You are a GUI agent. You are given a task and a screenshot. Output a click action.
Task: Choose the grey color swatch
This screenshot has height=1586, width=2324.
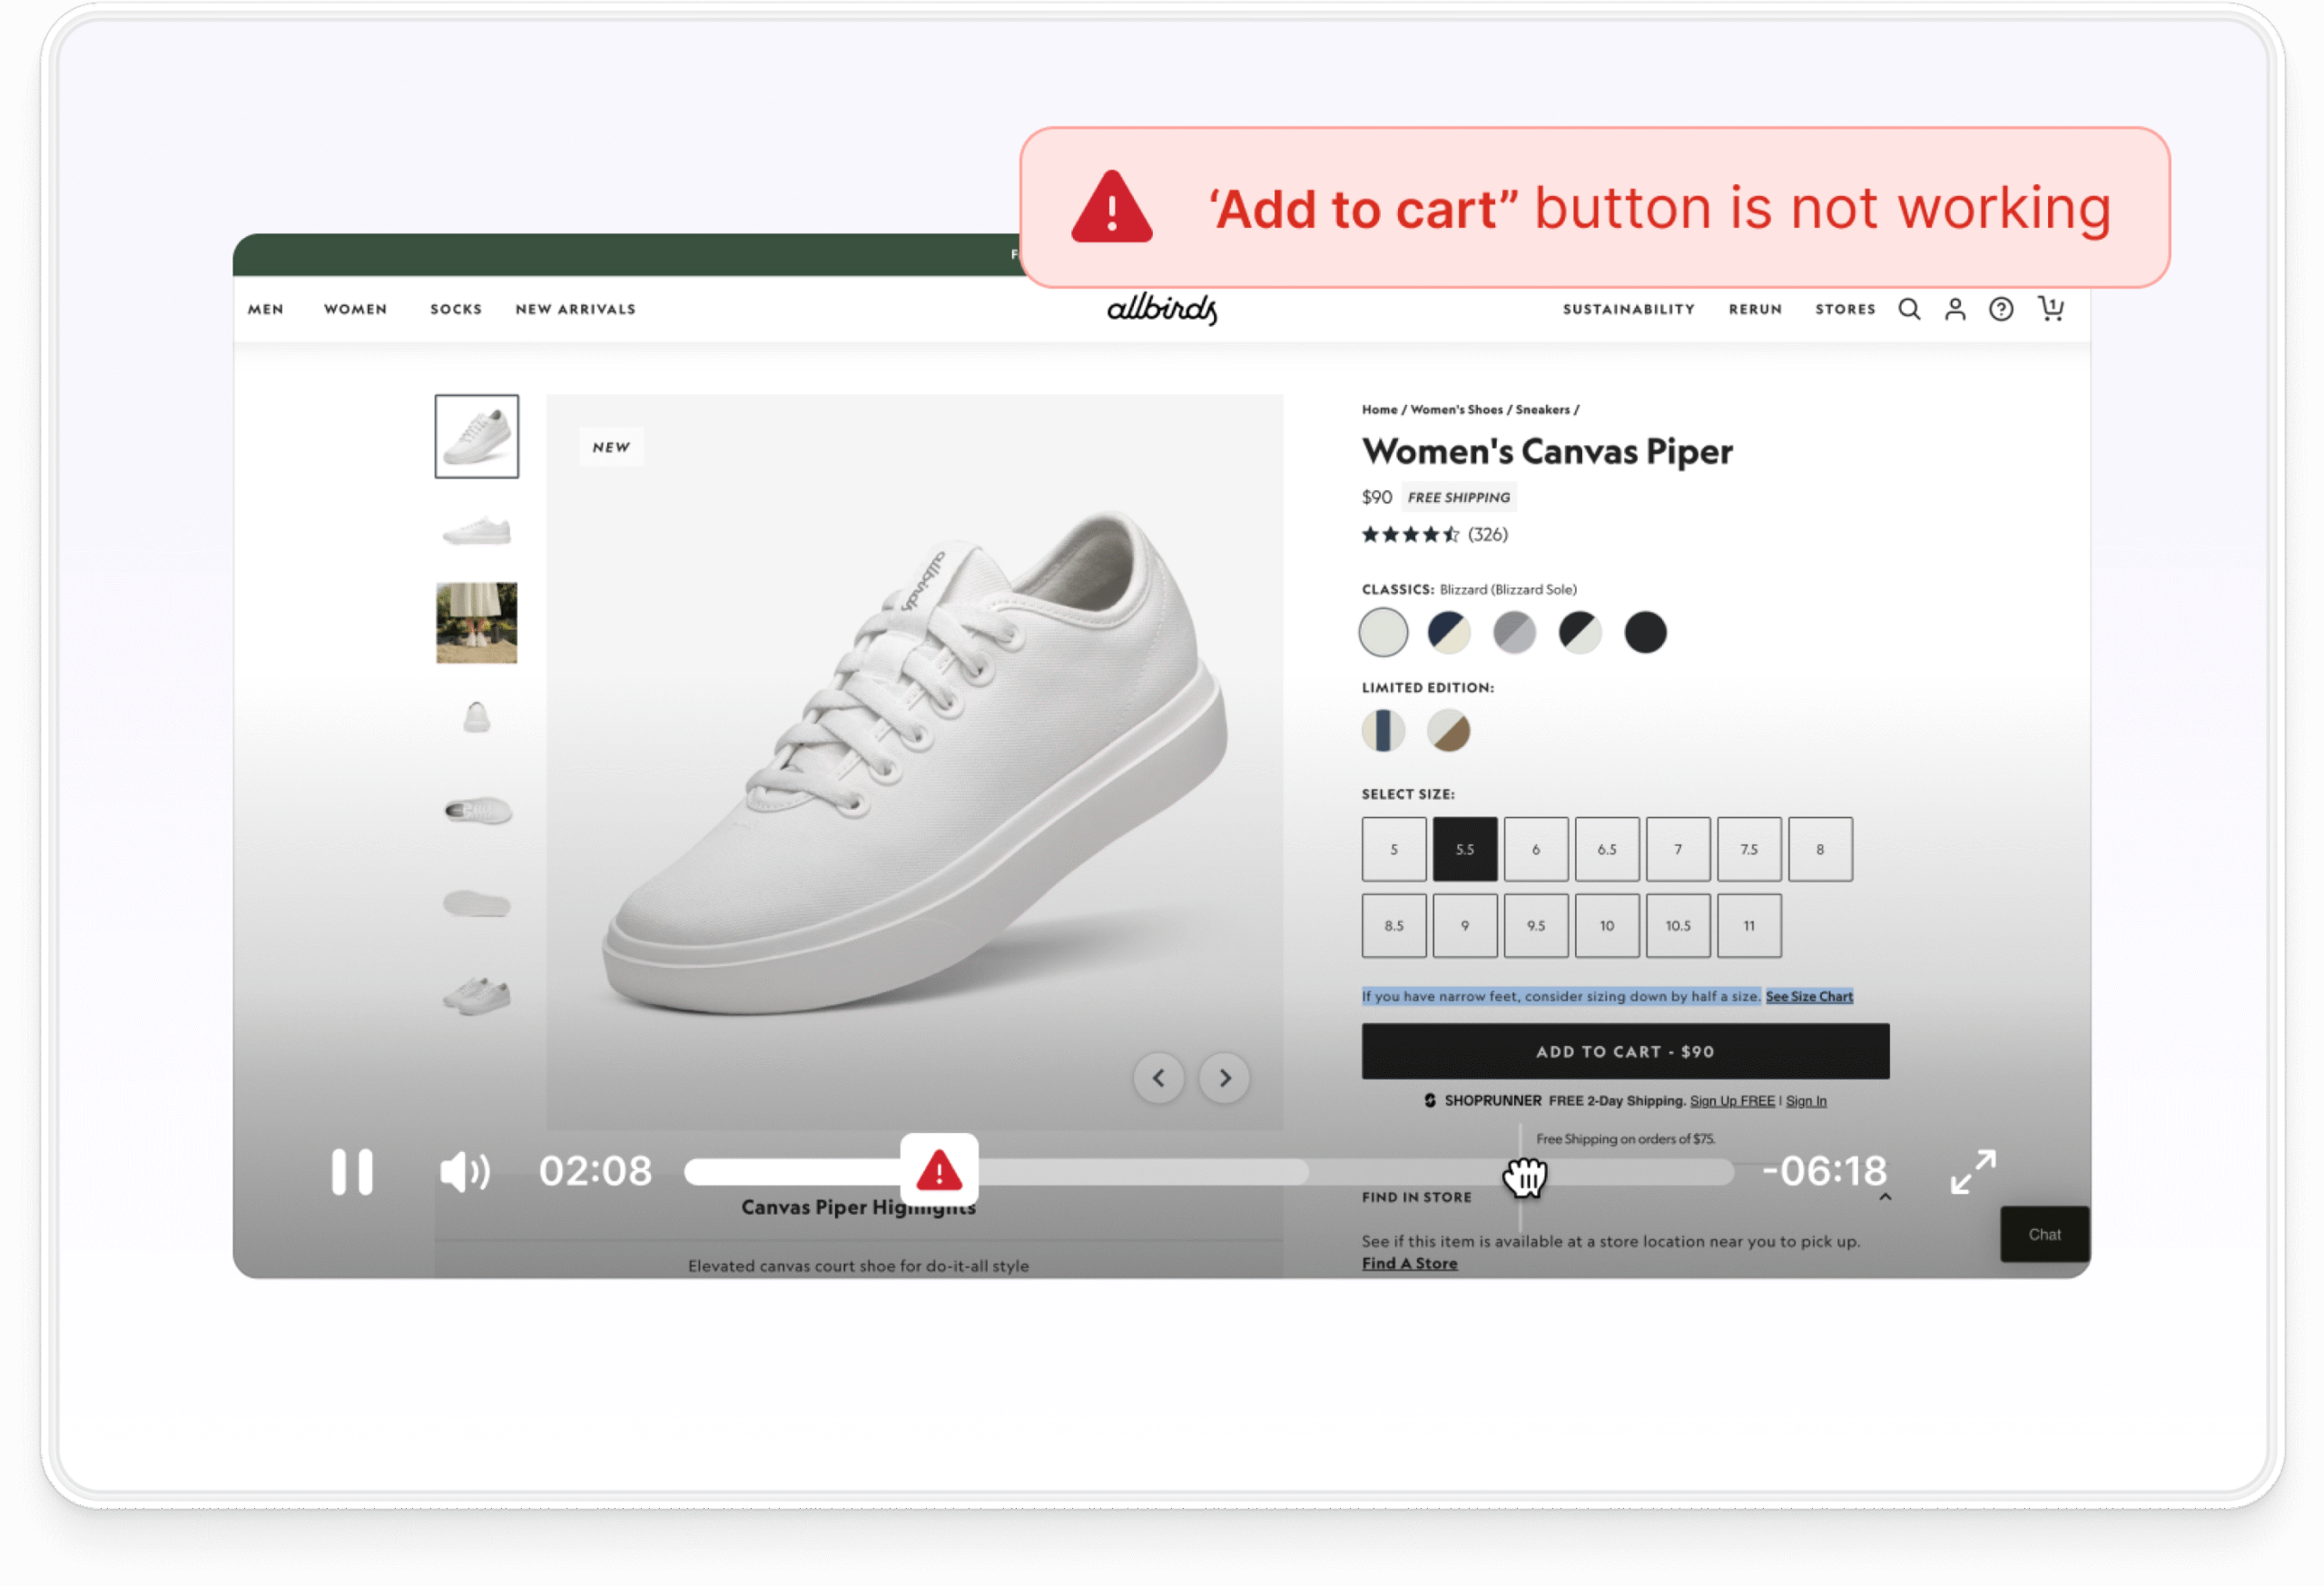coord(1514,632)
